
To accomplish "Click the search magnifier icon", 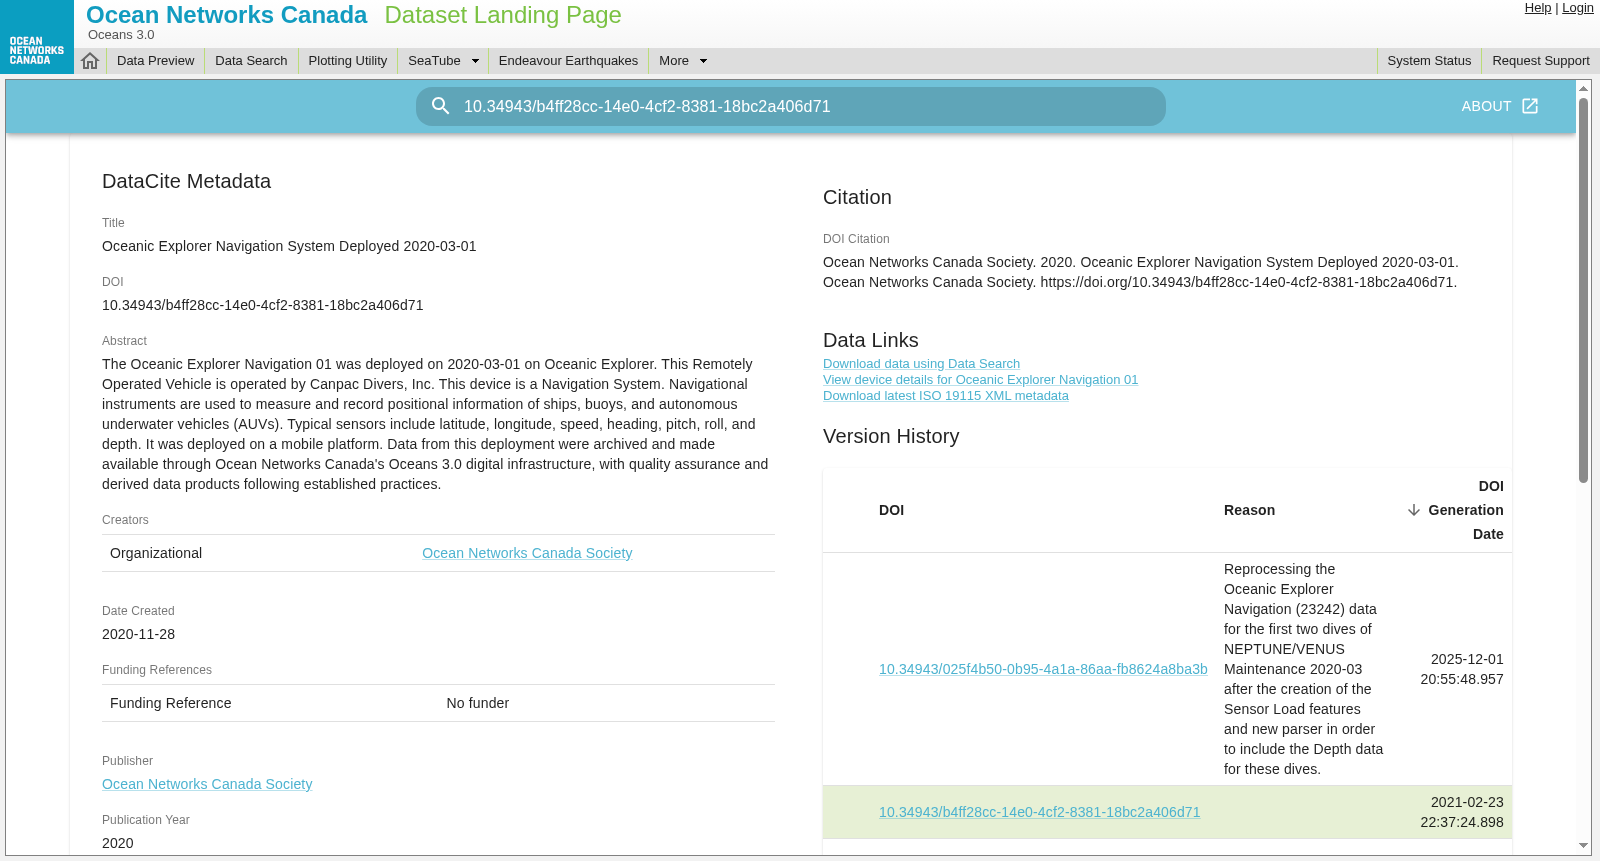I will click(440, 106).
